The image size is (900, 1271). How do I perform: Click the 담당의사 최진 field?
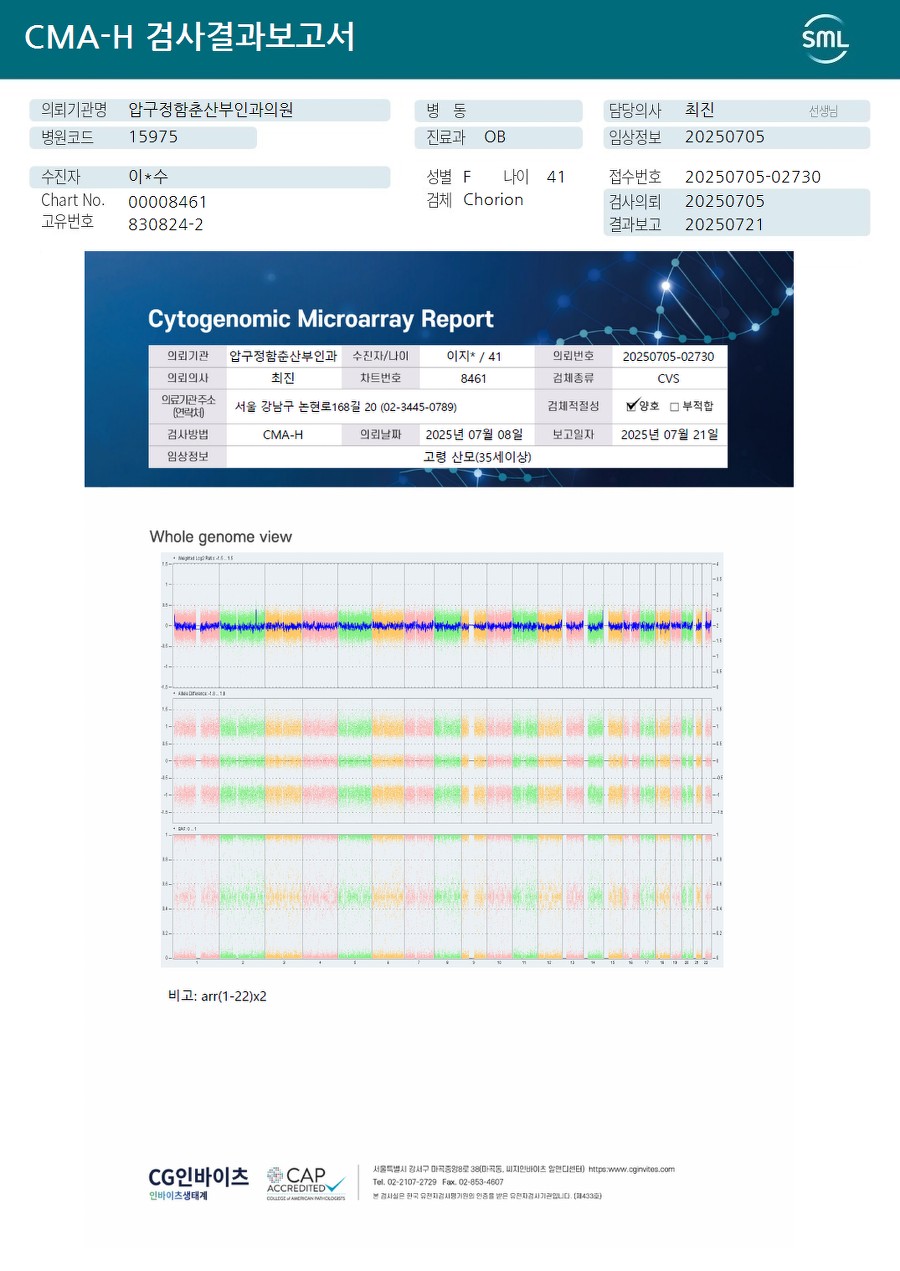point(736,111)
